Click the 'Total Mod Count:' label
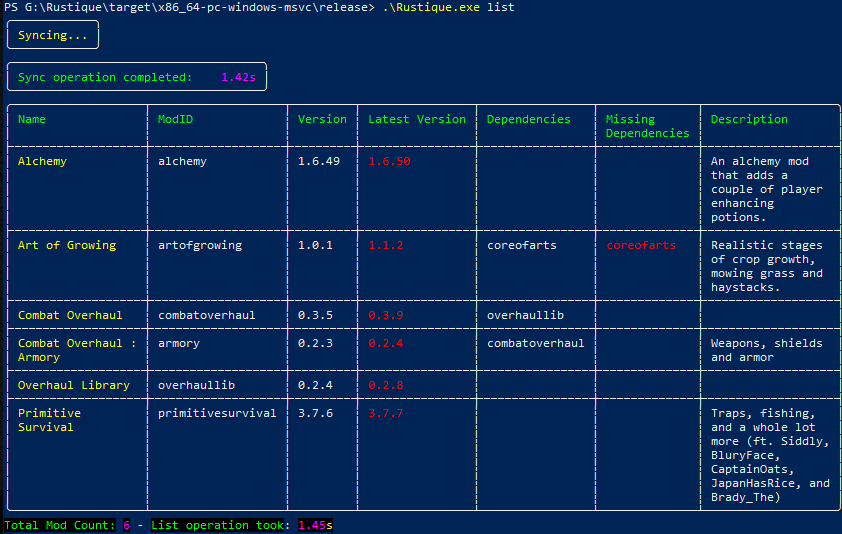This screenshot has width=842, height=534. tap(60, 525)
